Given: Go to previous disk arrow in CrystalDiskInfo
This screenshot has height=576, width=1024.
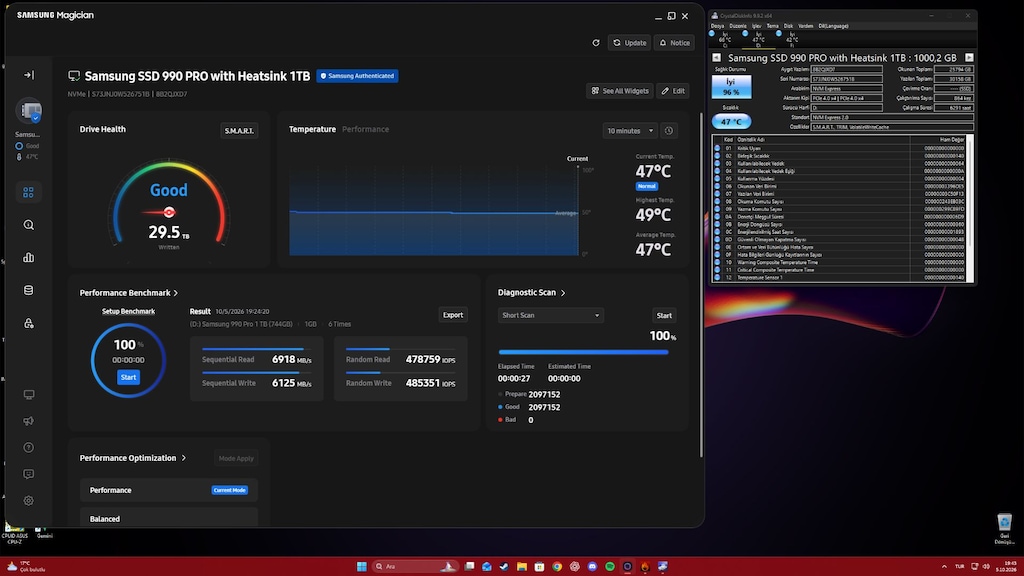Looking at the screenshot, I should click(716, 57).
